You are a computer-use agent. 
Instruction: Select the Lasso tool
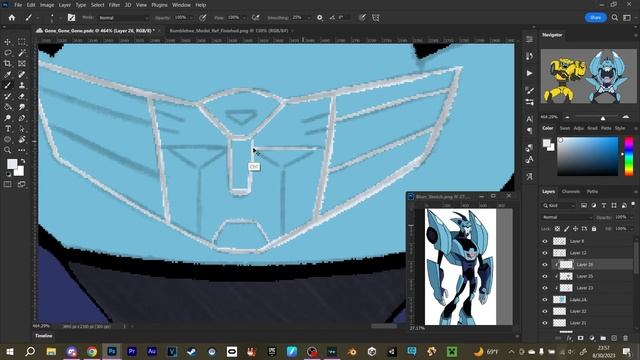click(x=7, y=53)
